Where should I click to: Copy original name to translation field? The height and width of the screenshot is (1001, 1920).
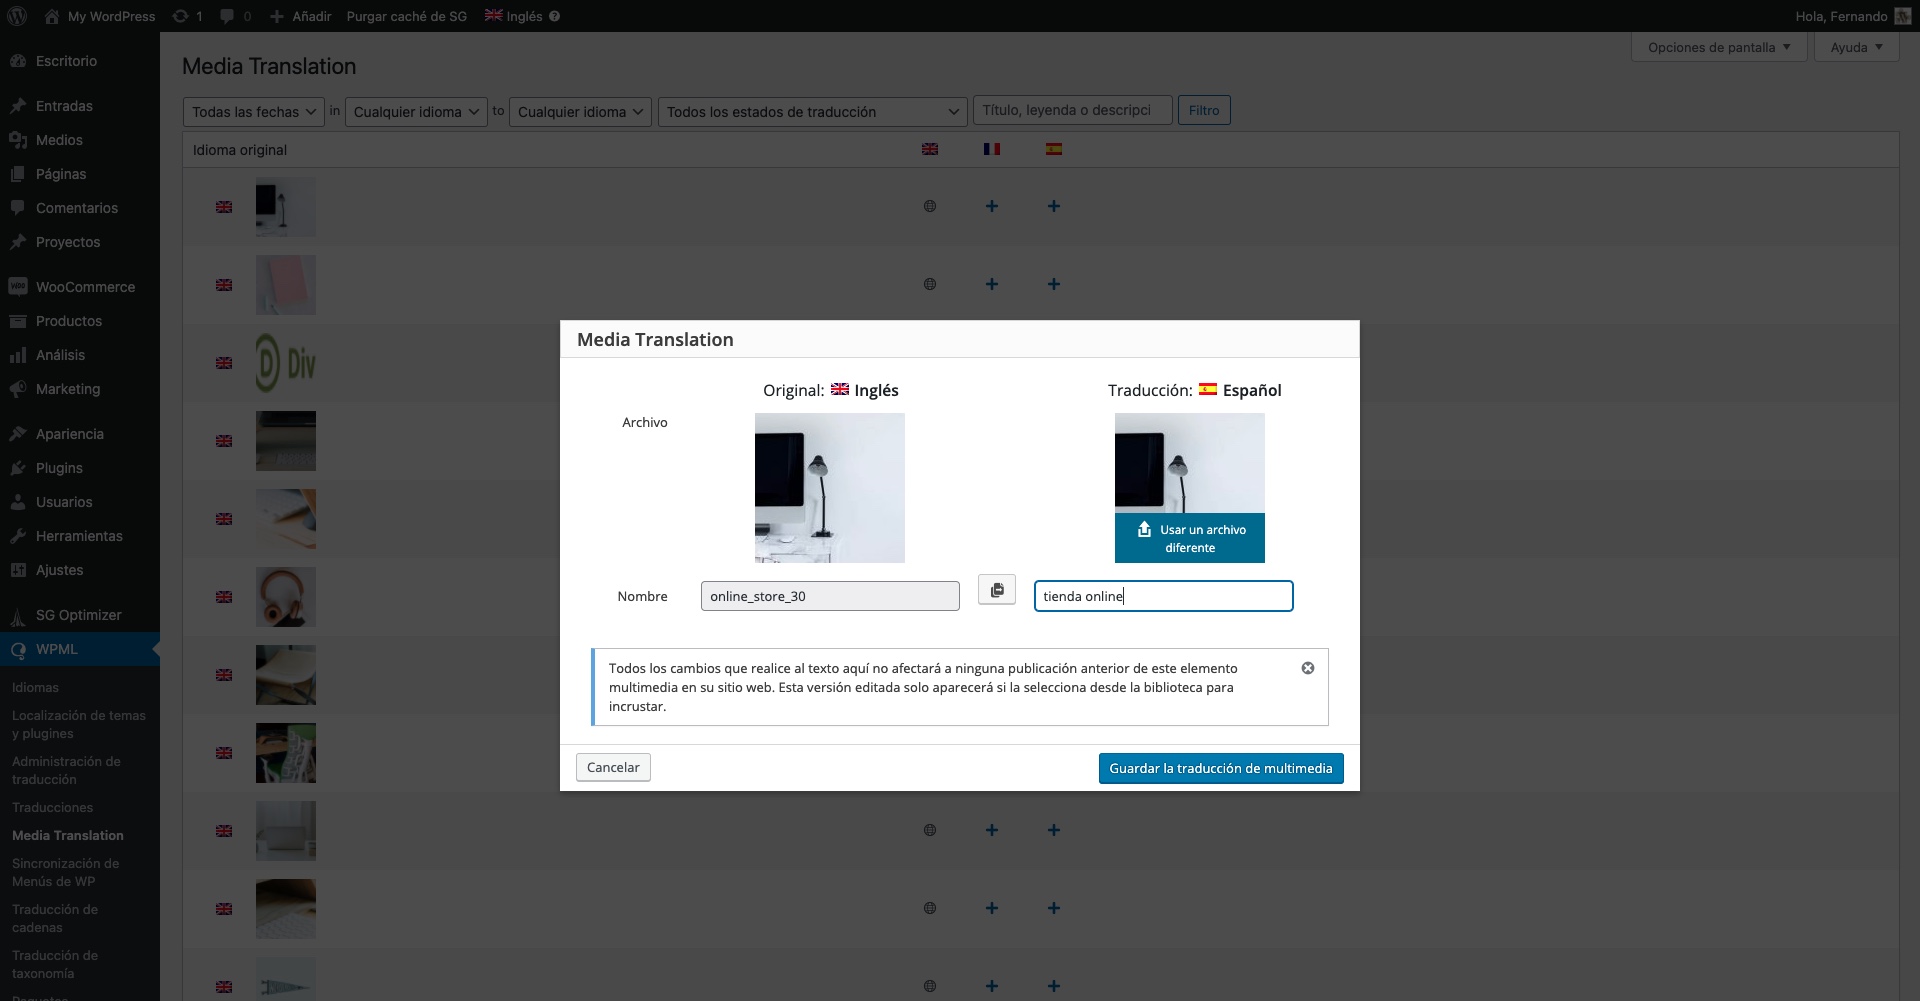click(996, 591)
